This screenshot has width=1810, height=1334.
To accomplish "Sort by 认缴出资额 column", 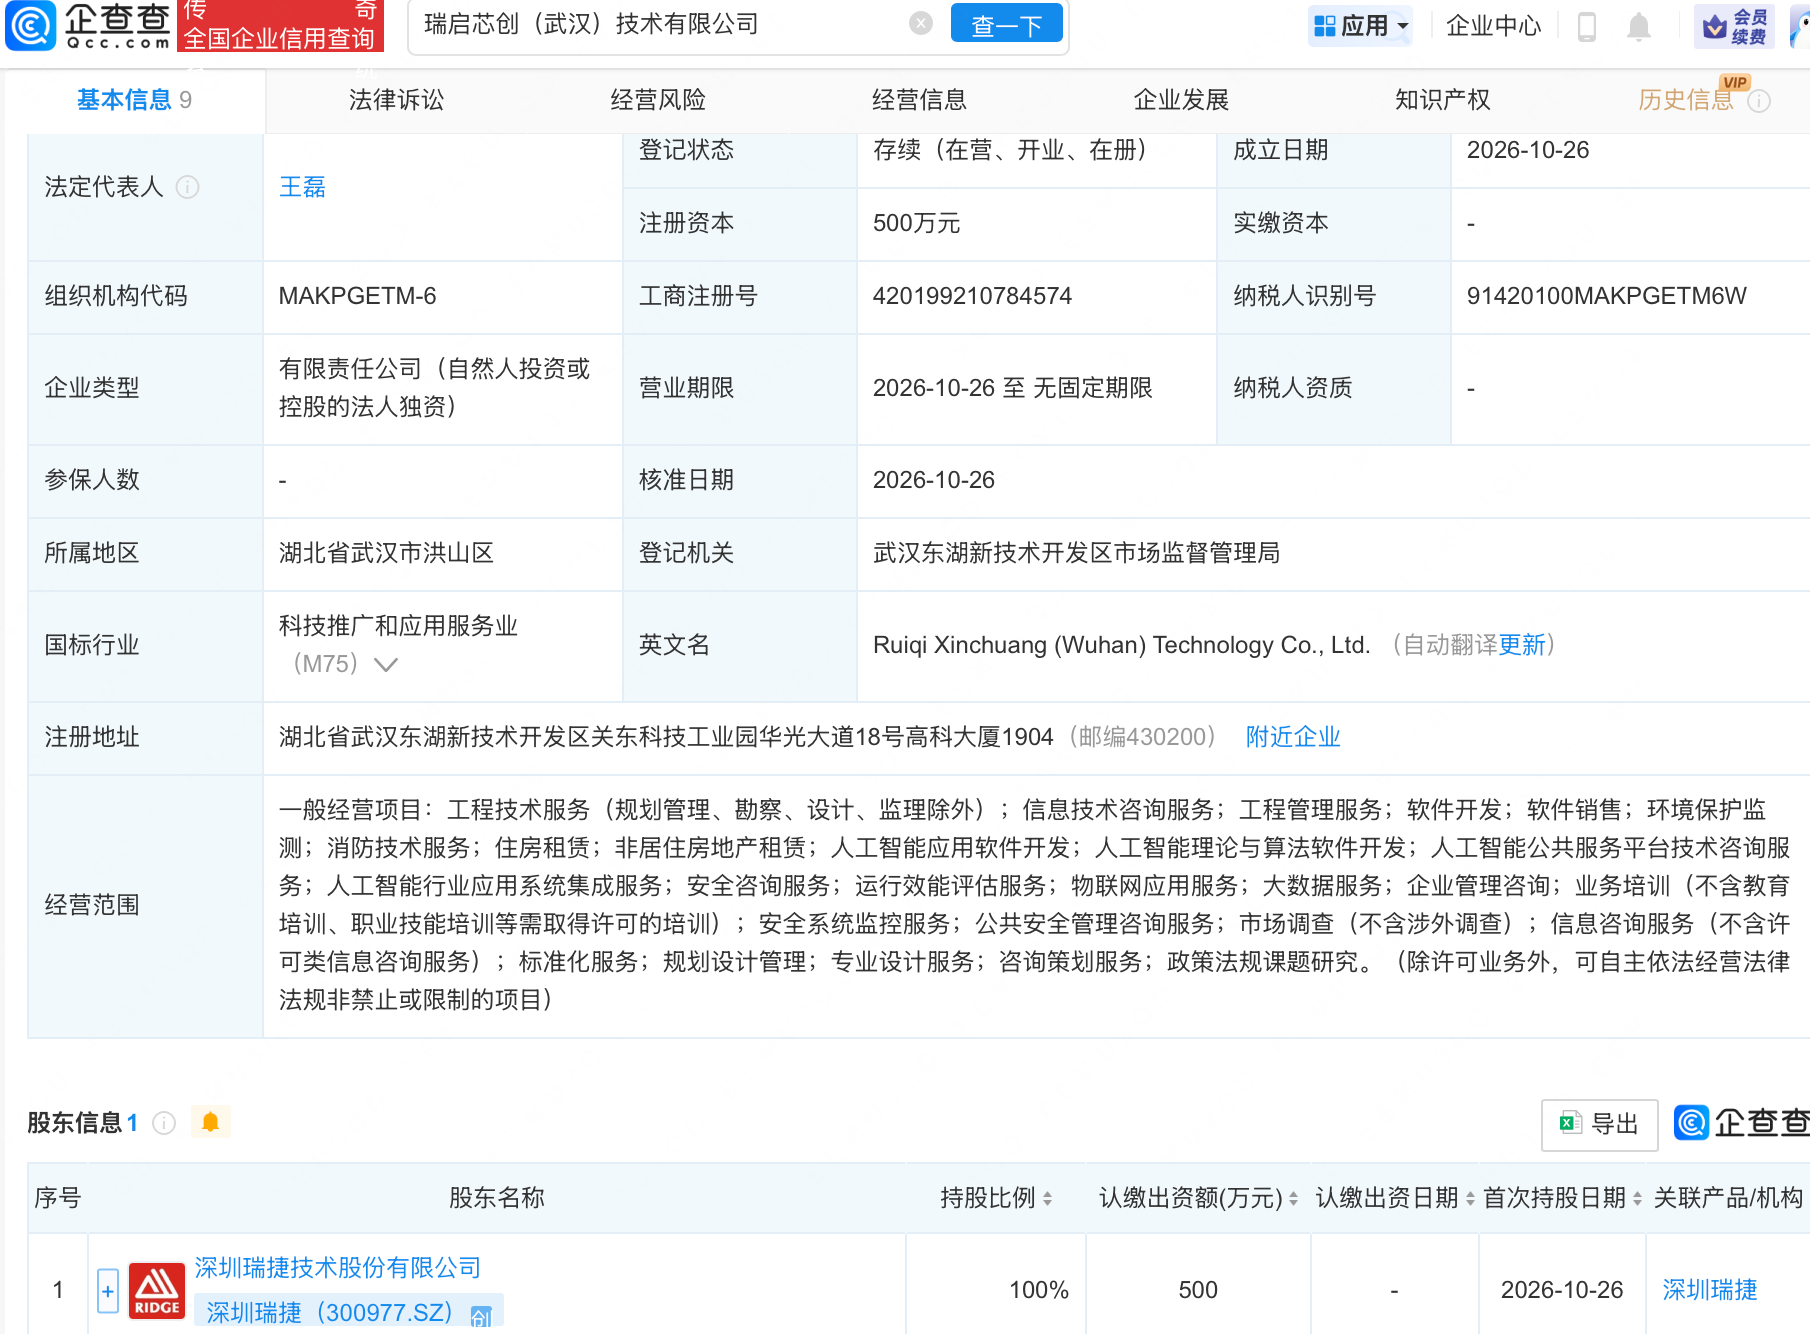I will tap(1293, 1198).
